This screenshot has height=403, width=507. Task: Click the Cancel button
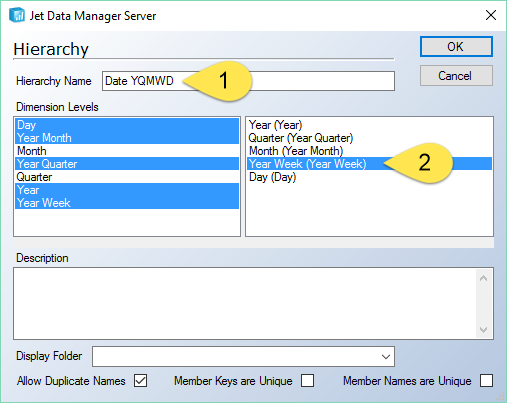pyautogui.click(x=456, y=76)
